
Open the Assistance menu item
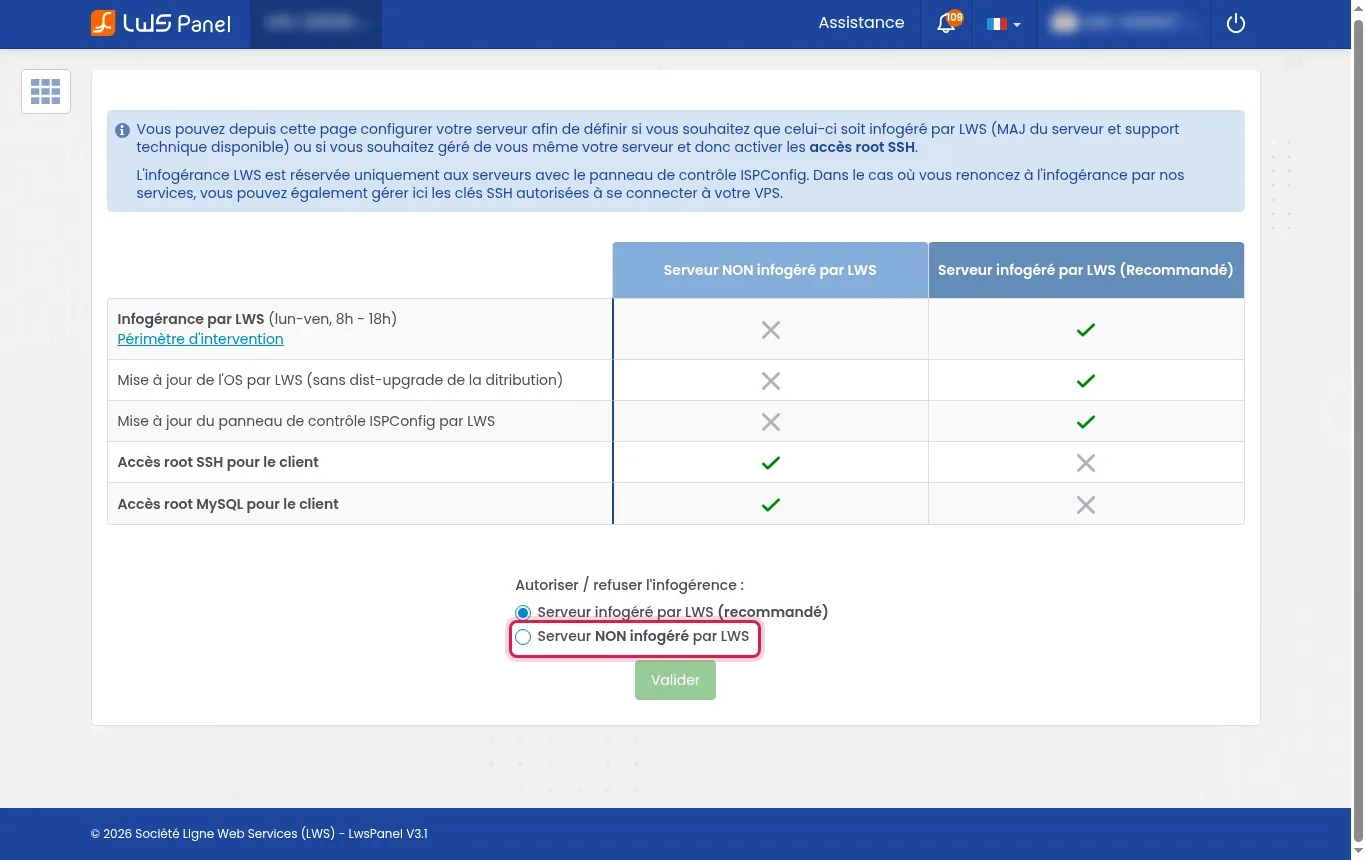coord(861,23)
